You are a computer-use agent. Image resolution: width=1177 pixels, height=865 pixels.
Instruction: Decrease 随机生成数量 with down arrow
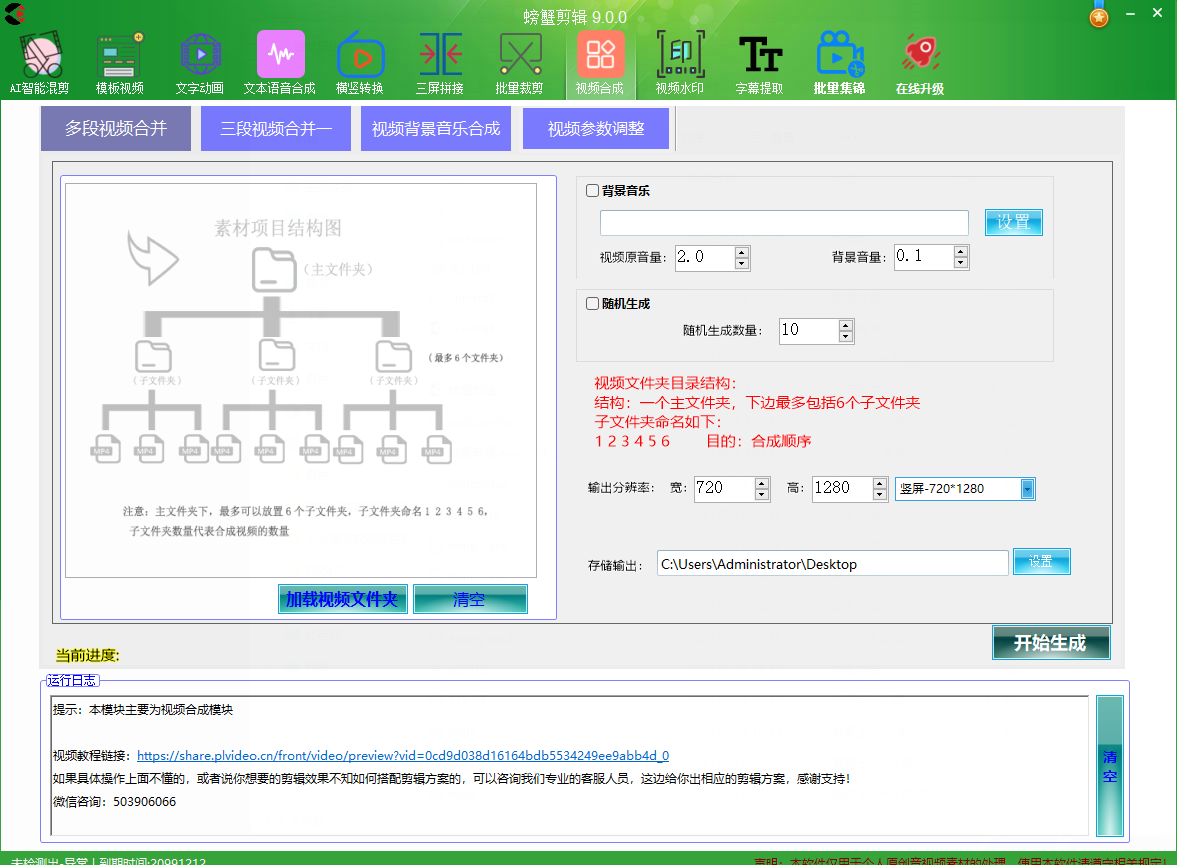pyautogui.click(x=846, y=337)
